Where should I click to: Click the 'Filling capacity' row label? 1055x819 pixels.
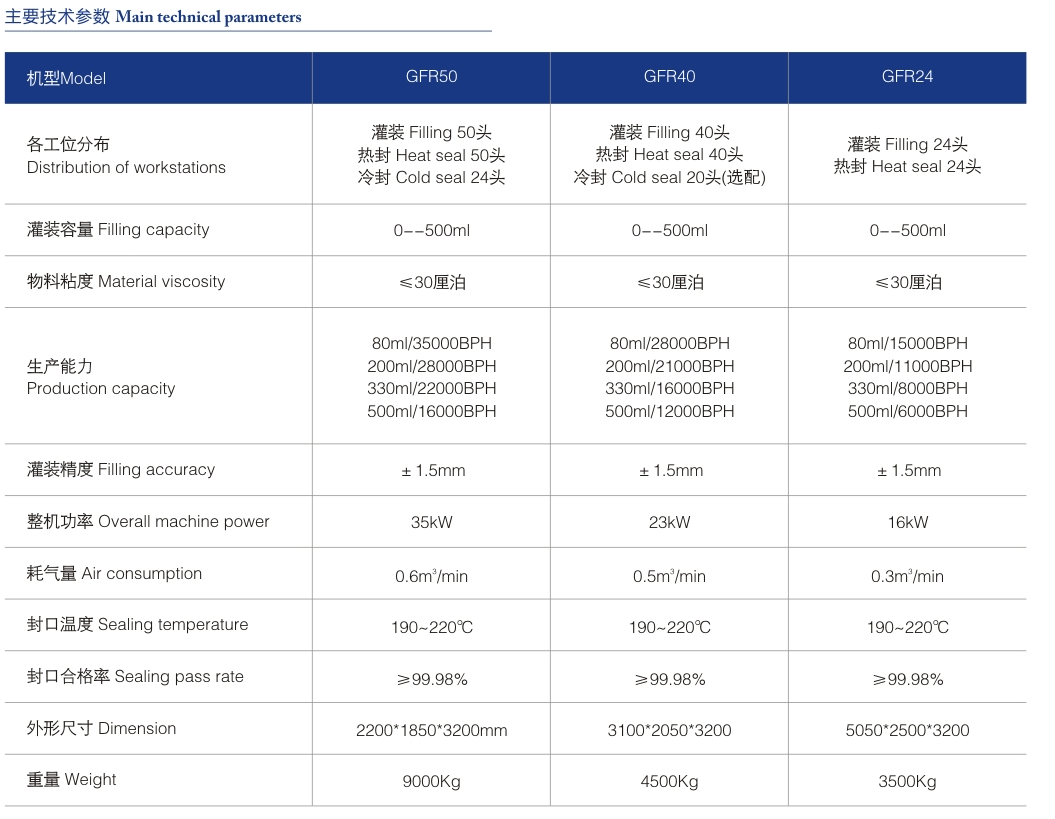tap(118, 230)
